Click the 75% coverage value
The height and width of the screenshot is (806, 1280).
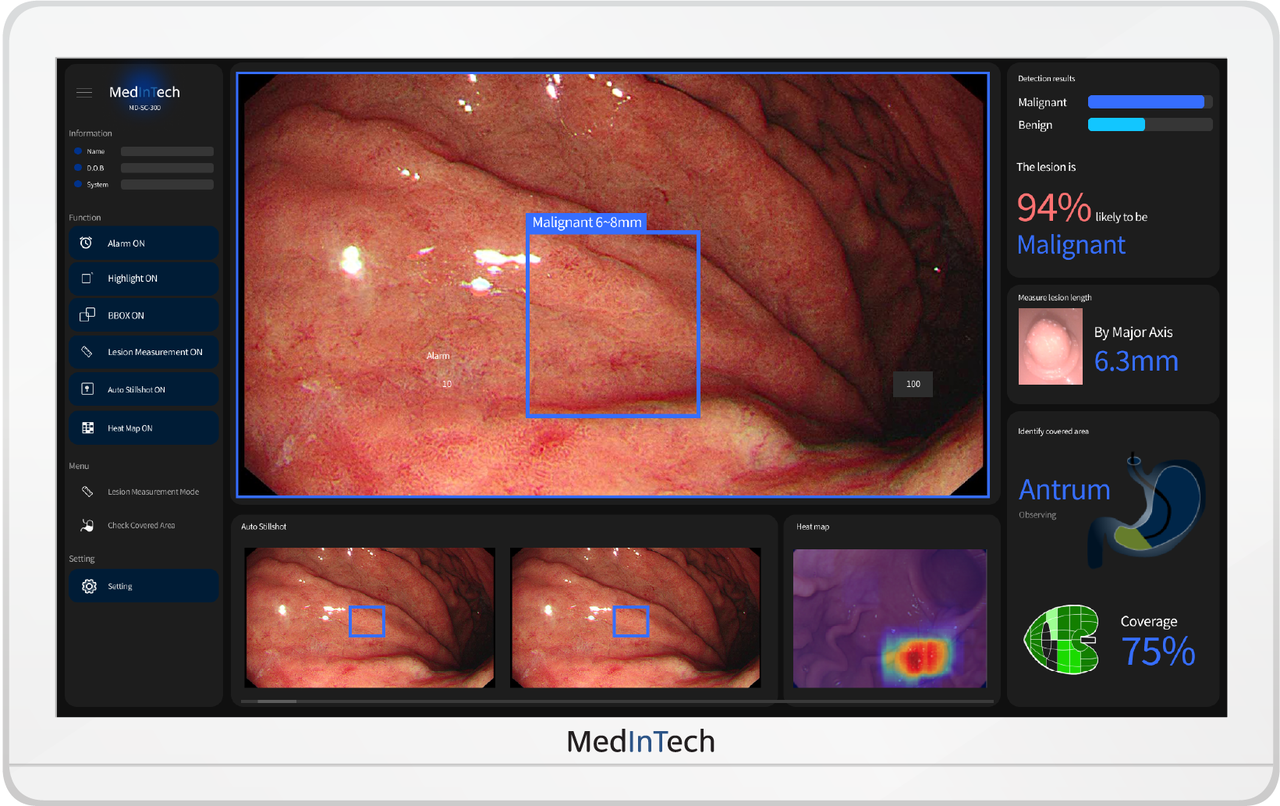point(1158,652)
